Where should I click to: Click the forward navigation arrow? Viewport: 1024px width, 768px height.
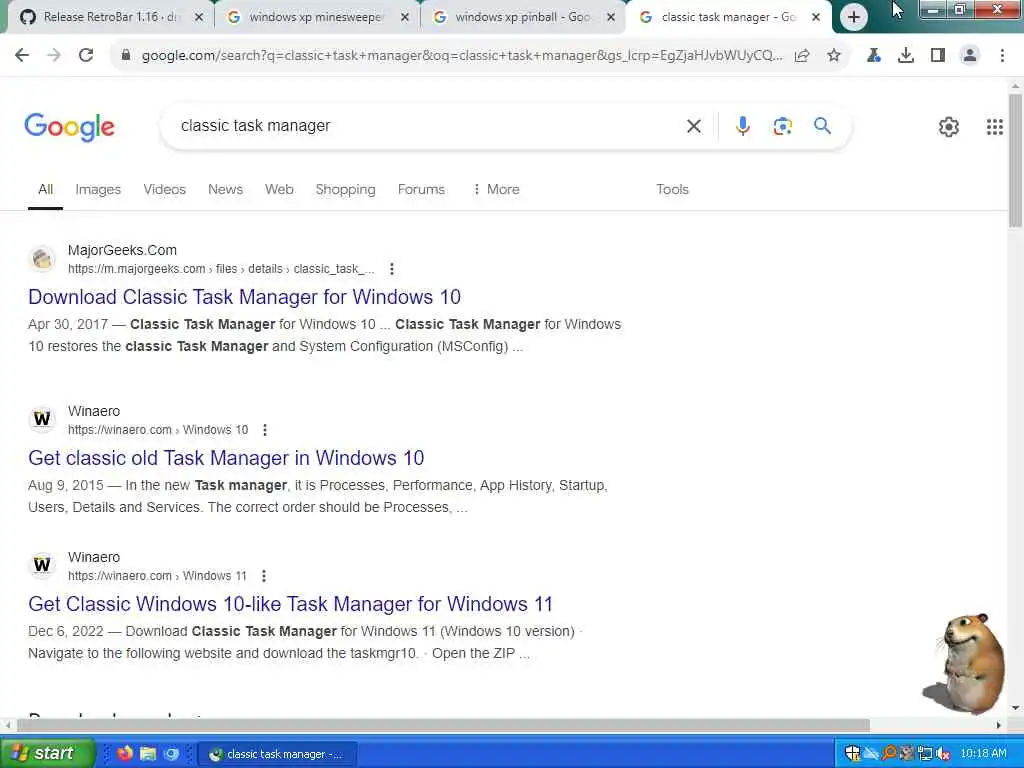pos(54,56)
